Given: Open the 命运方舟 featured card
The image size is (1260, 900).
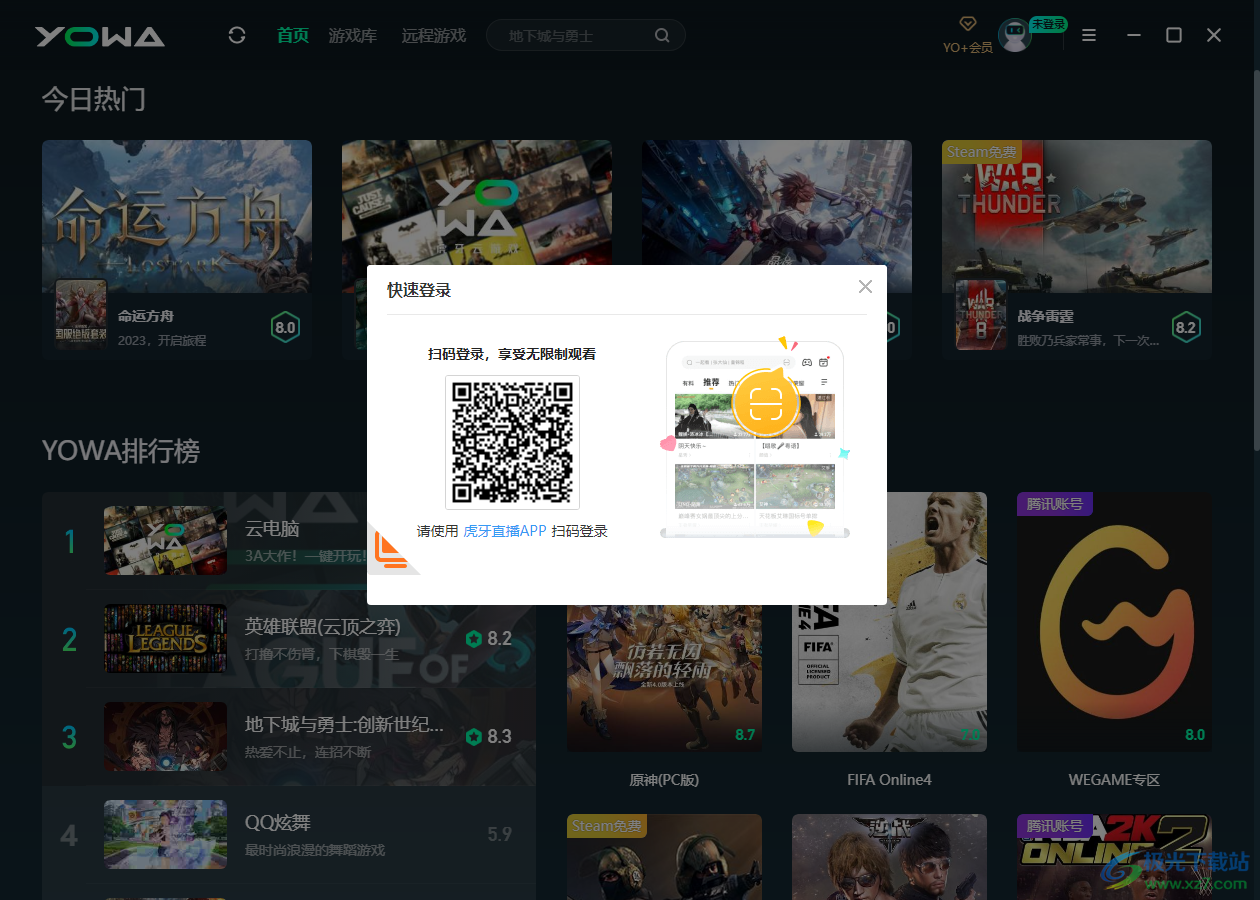Looking at the screenshot, I should [x=177, y=250].
